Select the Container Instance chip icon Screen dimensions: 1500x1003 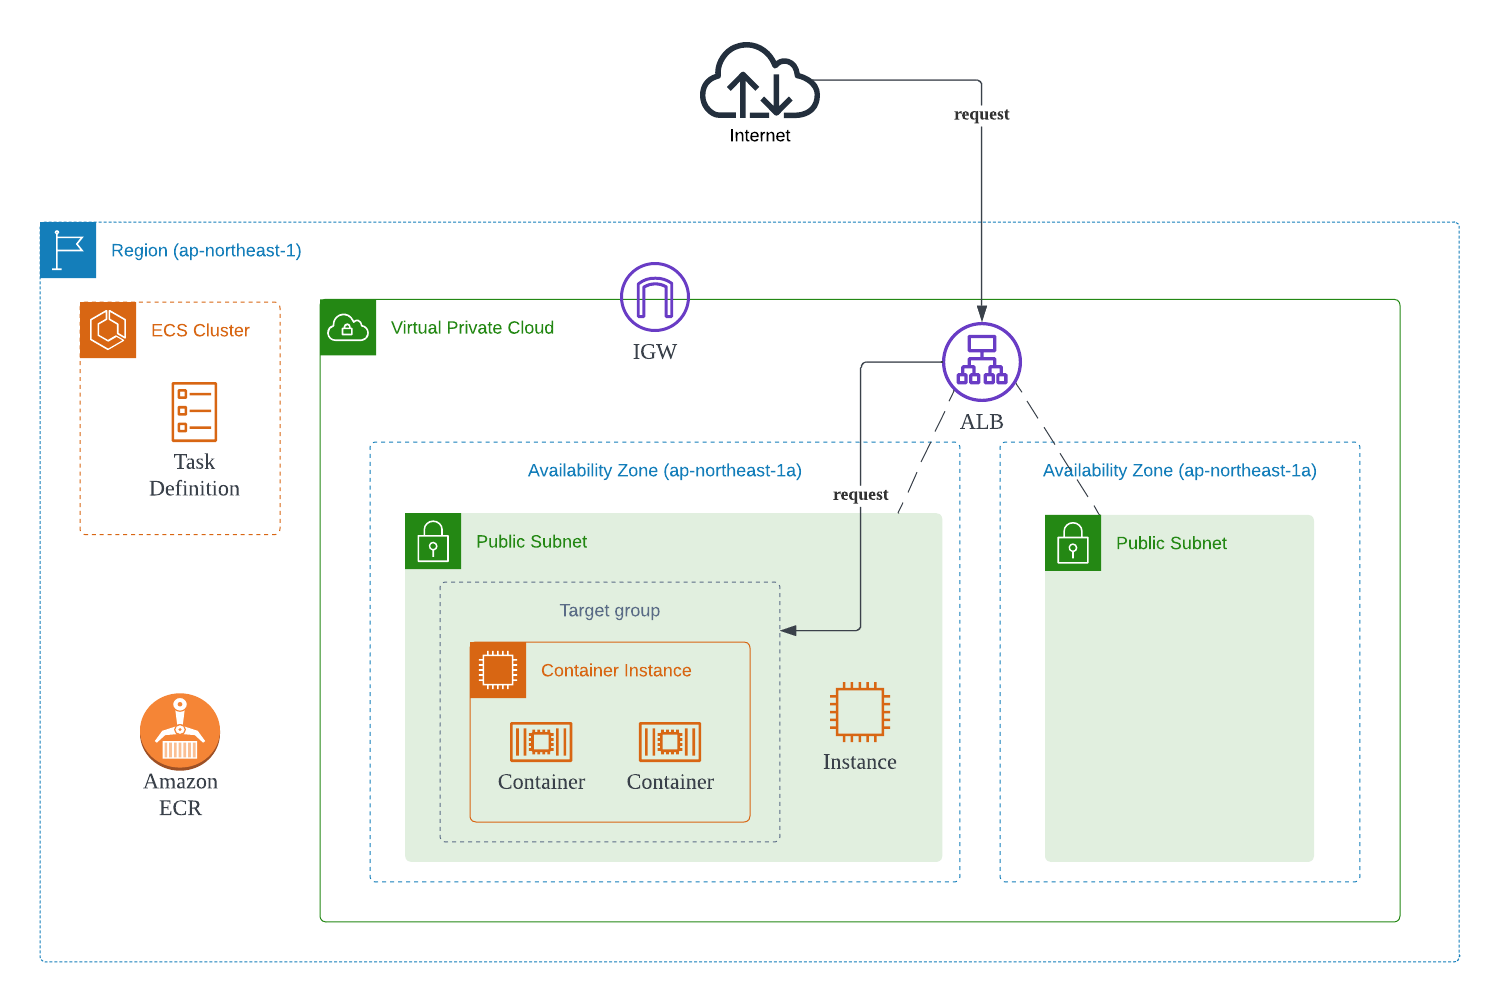(x=498, y=670)
